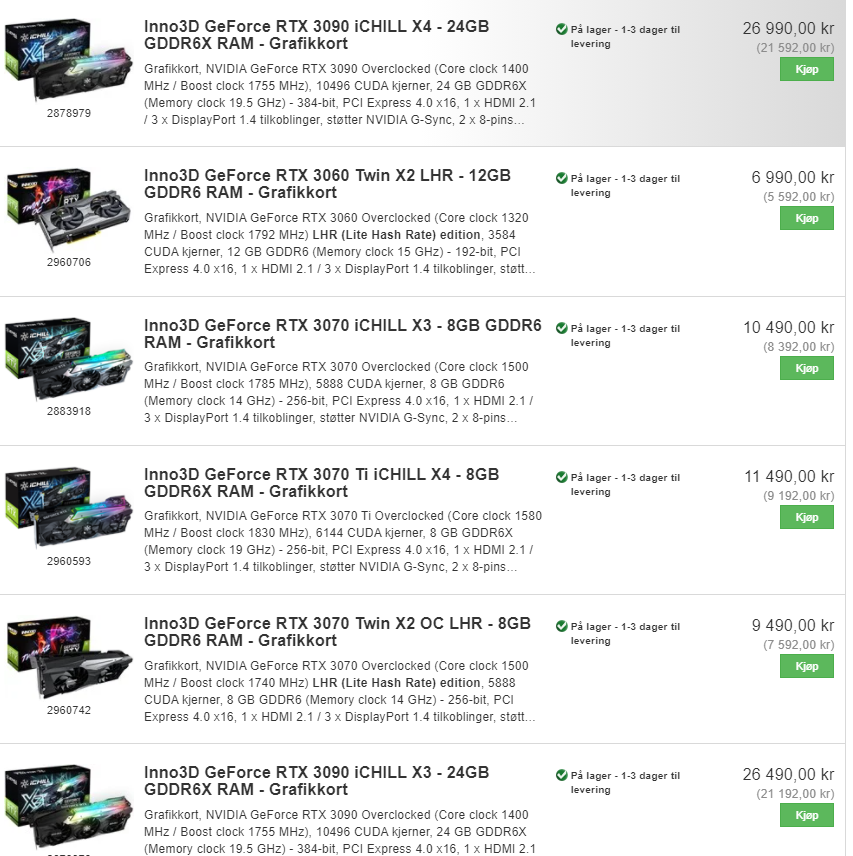Open the RTX 3060 Twin X2 LHR thumbnail
The image size is (853, 856).
(x=69, y=209)
